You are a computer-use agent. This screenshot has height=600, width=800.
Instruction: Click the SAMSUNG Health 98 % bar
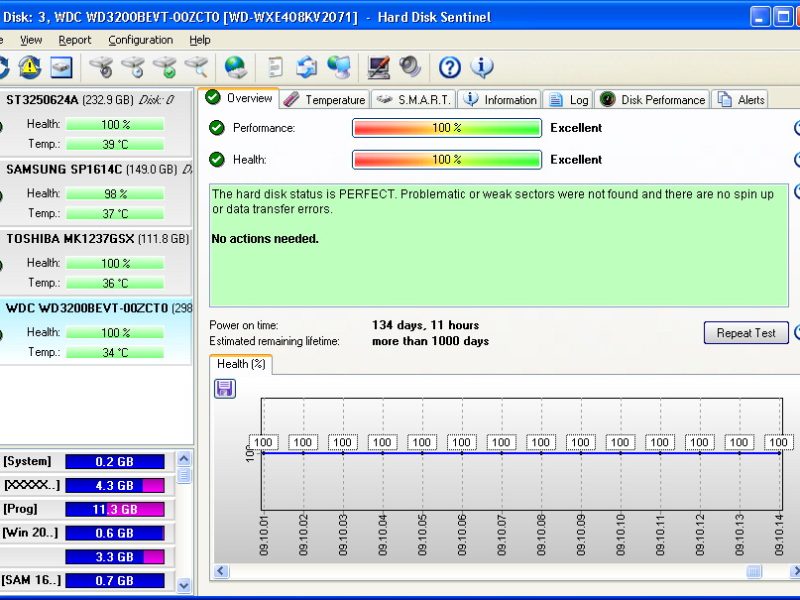pos(115,194)
